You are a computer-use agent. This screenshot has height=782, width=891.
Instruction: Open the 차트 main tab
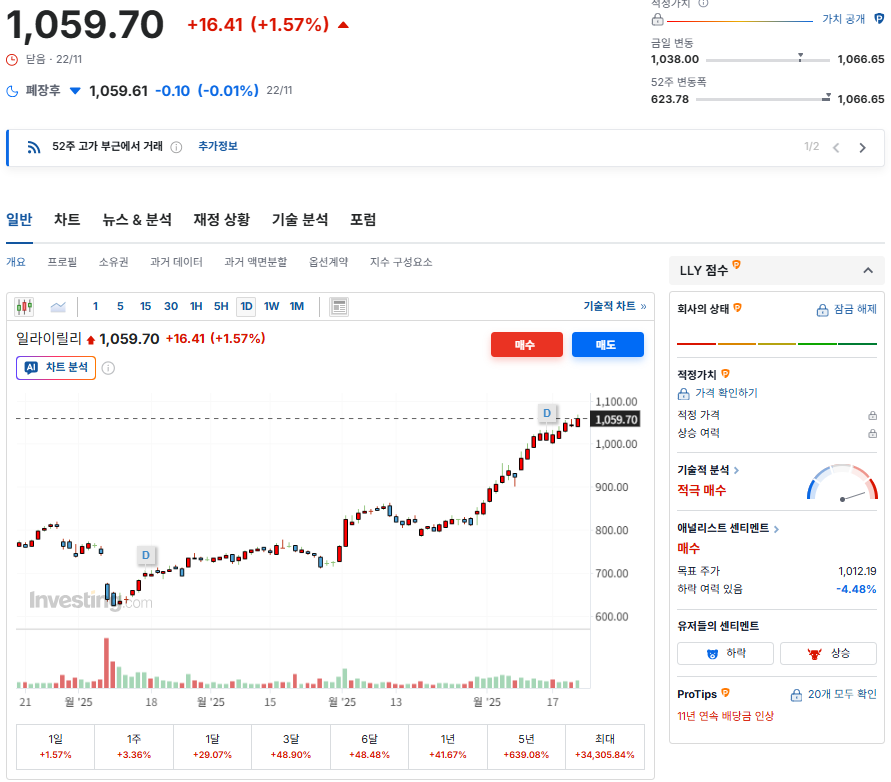tap(67, 220)
